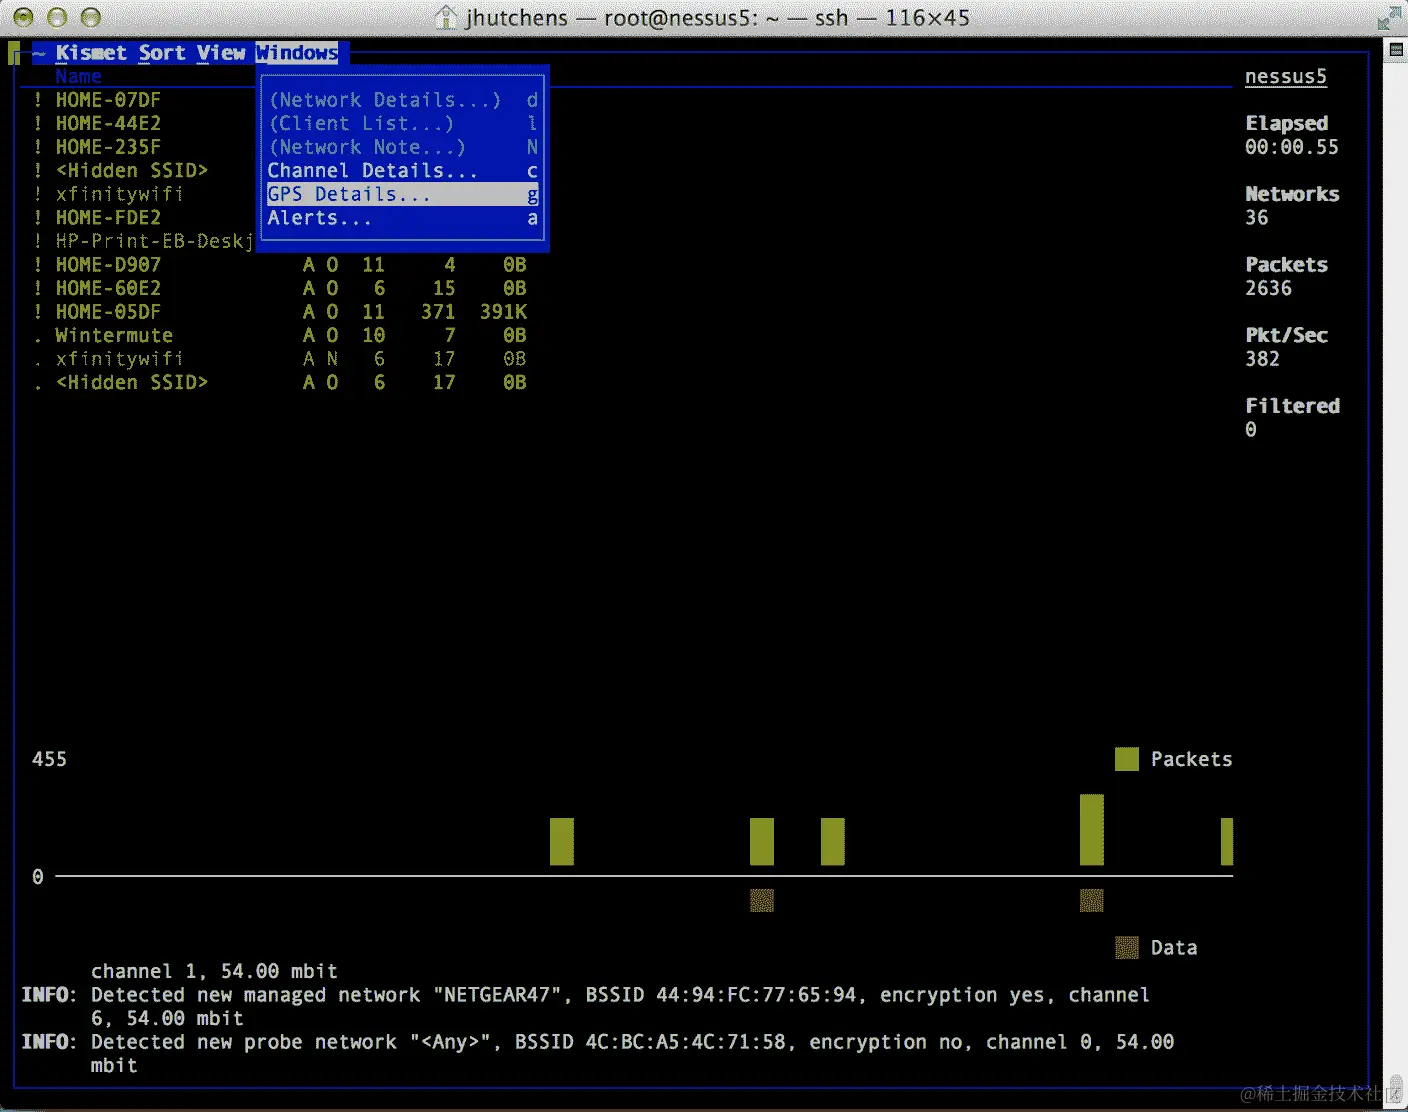
Task: Click the Packets legend color swatch
Action: pyautogui.click(x=1127, y=759)
